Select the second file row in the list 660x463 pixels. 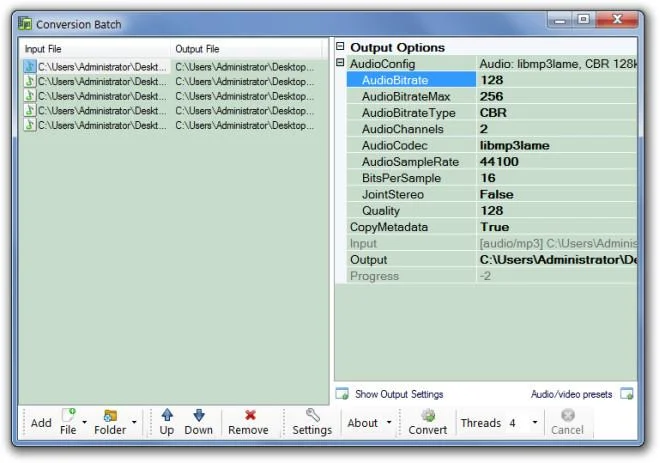tap(169, 81)
